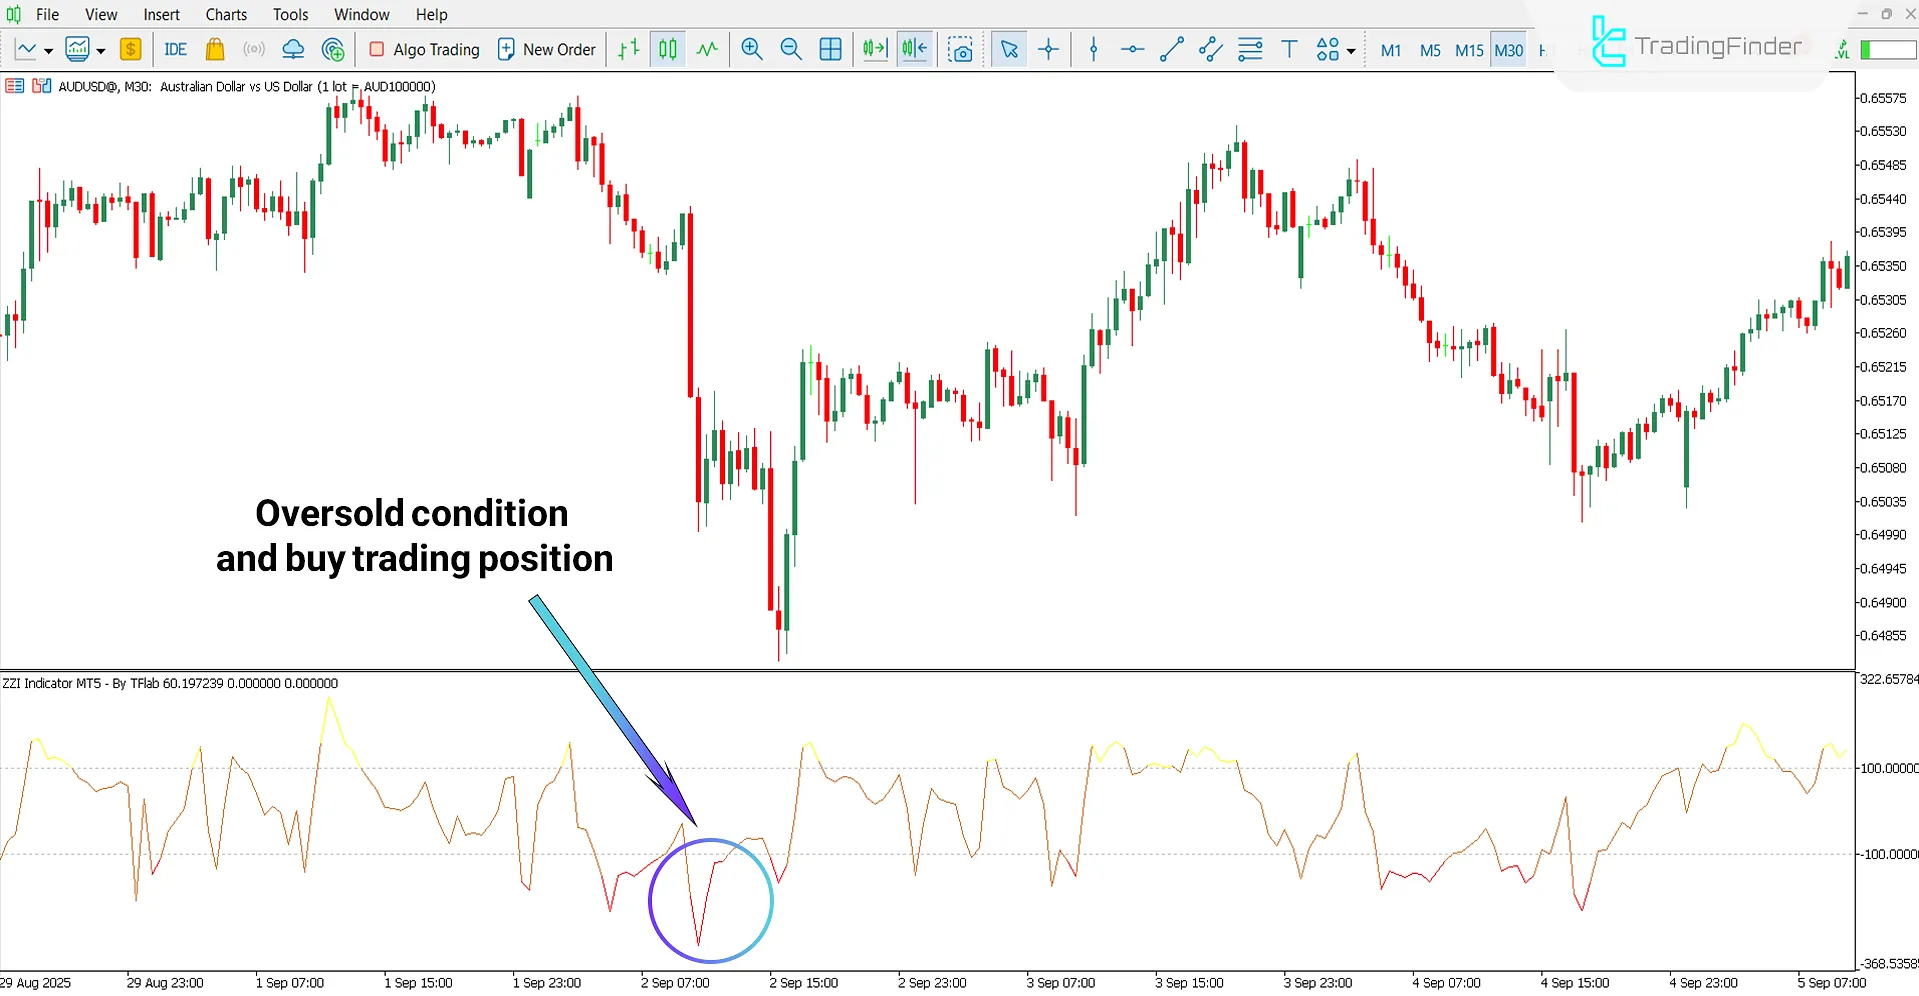Toggle Algo Trading on

423,49
